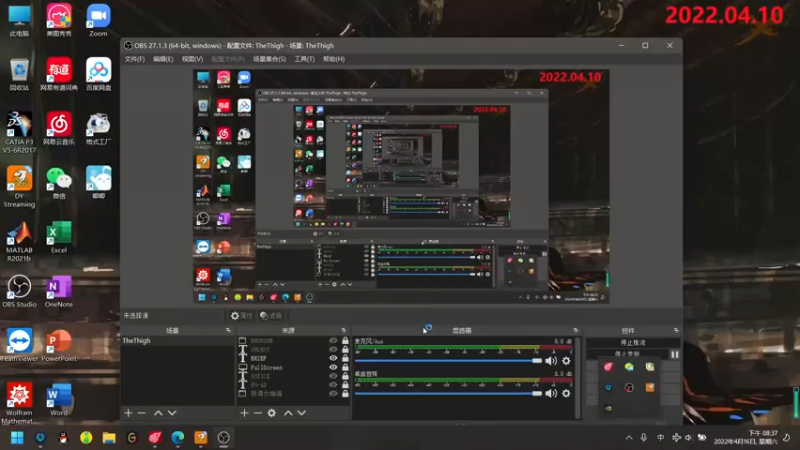
Task: Open Microsoft Edge from the taskbar
Action: pos(178,438)
